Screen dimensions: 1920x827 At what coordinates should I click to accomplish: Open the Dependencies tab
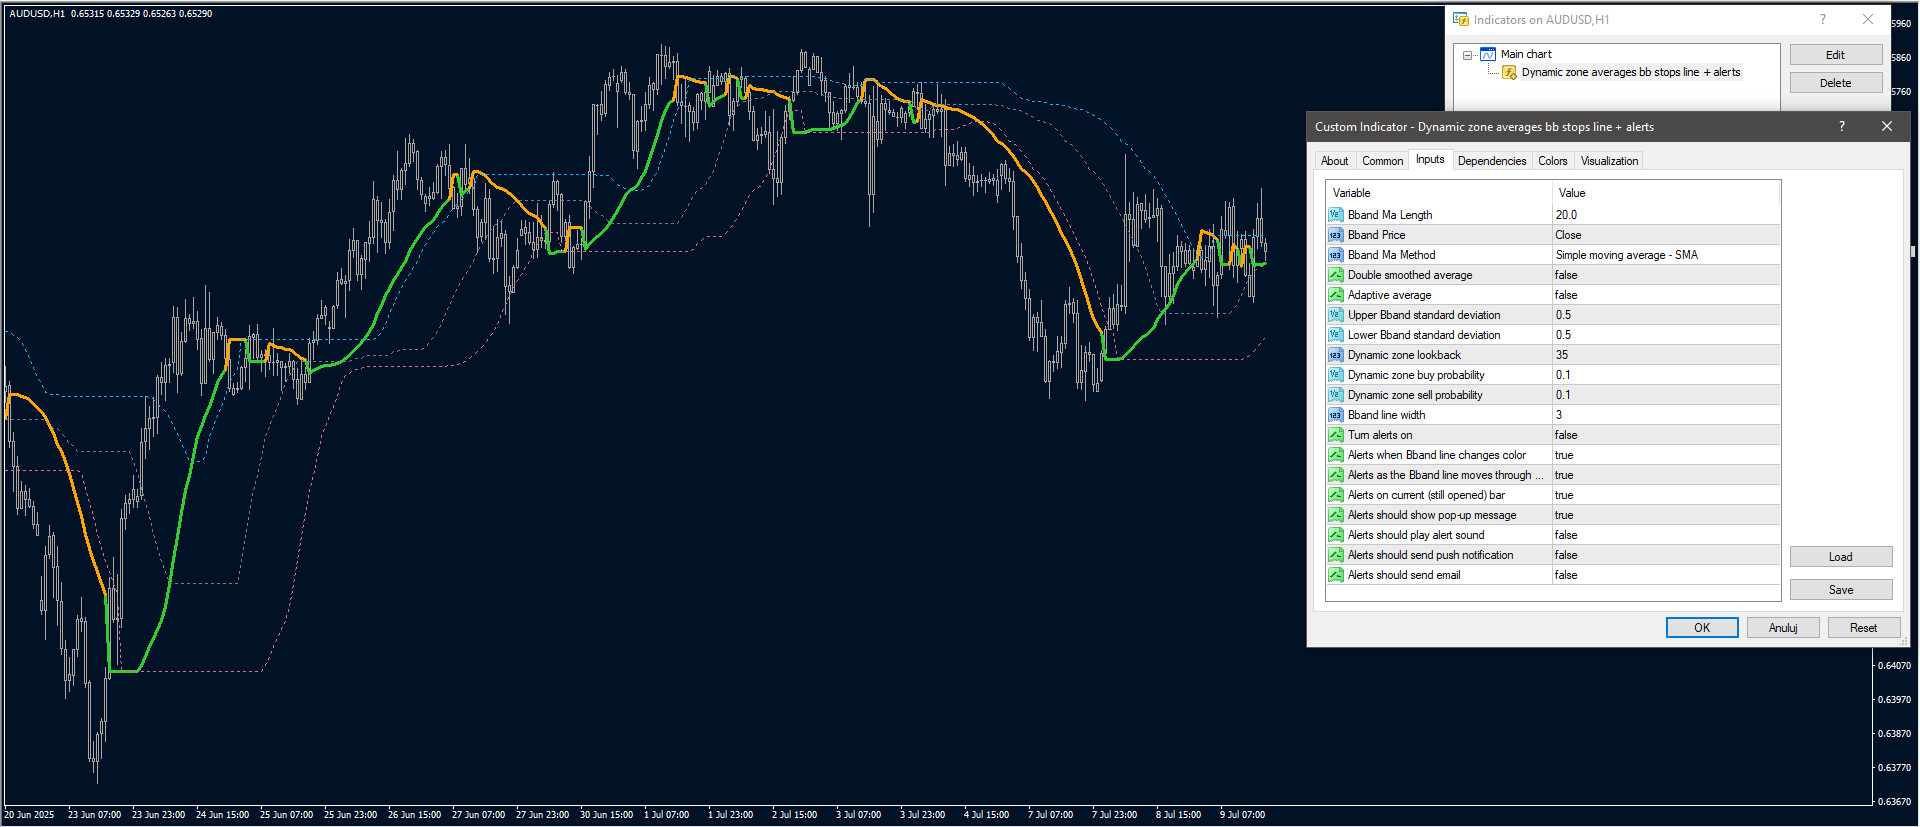(1492, 161)
